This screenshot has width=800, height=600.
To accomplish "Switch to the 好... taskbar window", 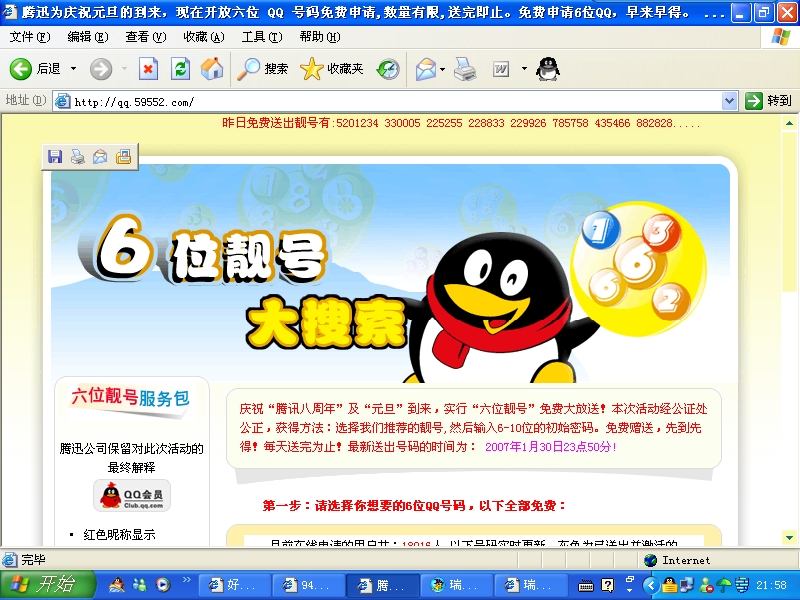I will (x=234, y=585).
